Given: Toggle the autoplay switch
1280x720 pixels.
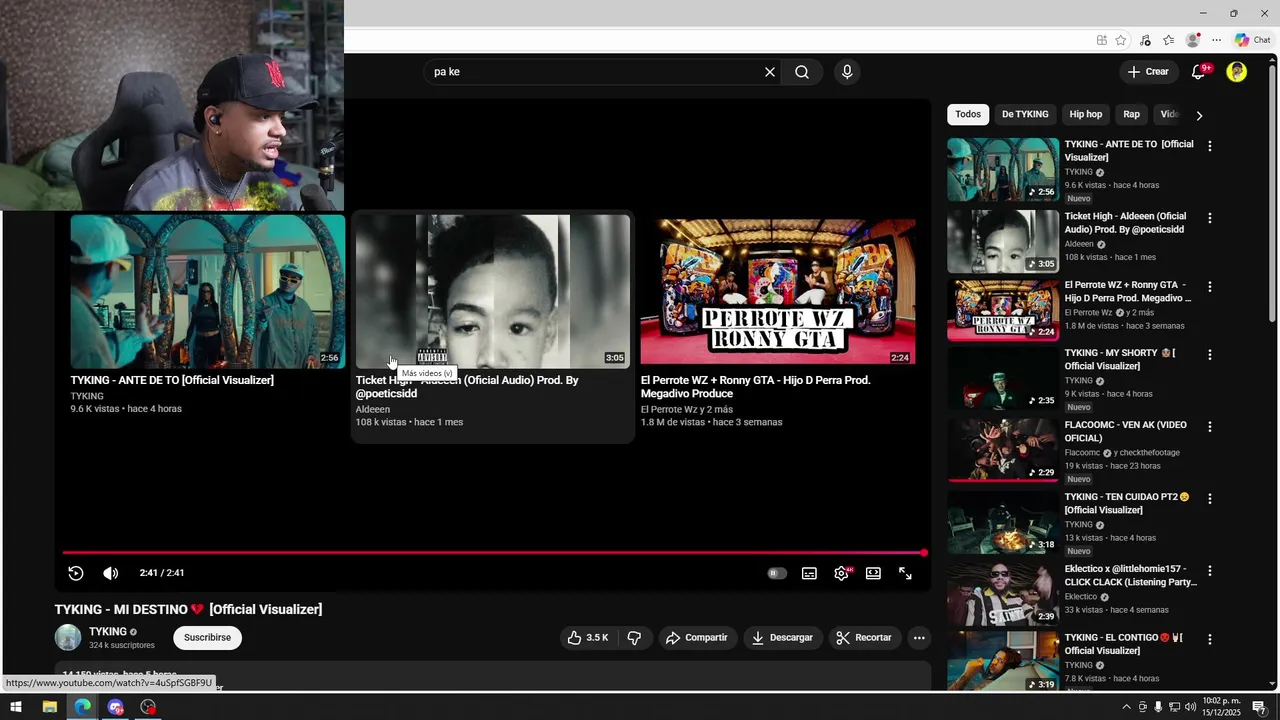Looking at the screenshot, I should [x=777, y=573].
